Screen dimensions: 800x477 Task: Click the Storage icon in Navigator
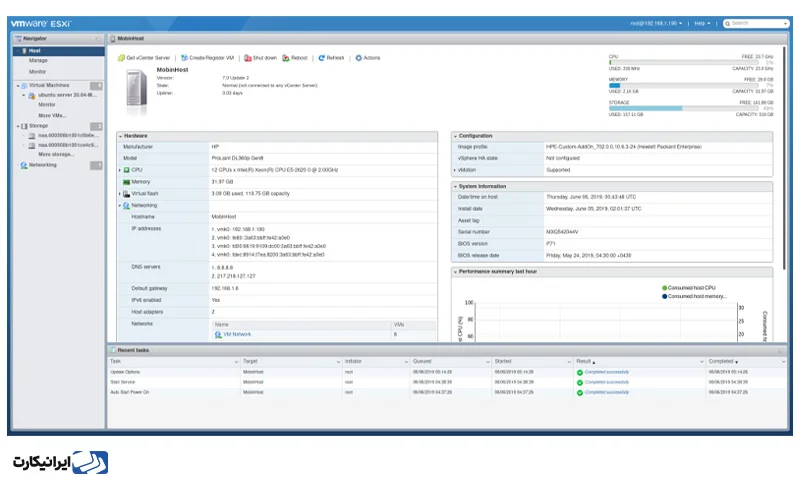coord(24,126)
